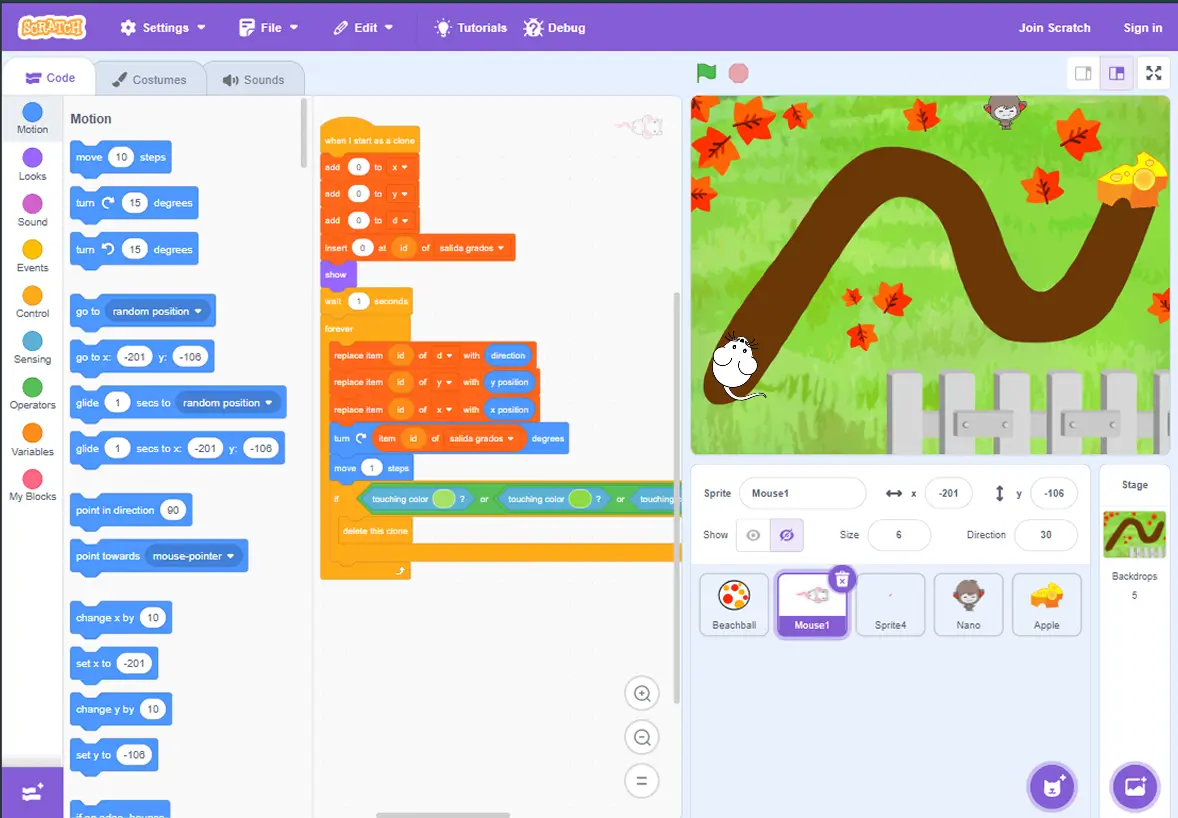Switch to the Sounds tab
Viewport: 1178px width, 818px height.
(x=254, y=80)
